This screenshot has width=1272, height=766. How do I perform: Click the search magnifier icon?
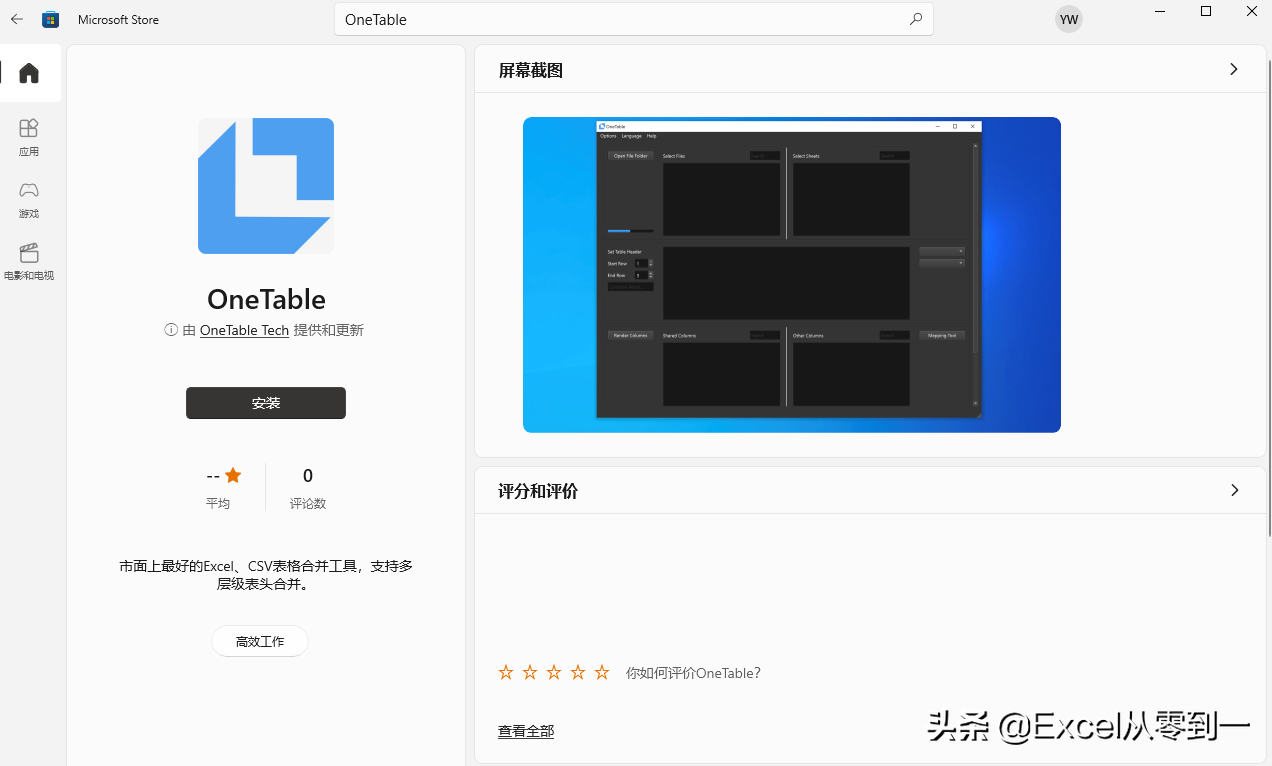[915, 19]
